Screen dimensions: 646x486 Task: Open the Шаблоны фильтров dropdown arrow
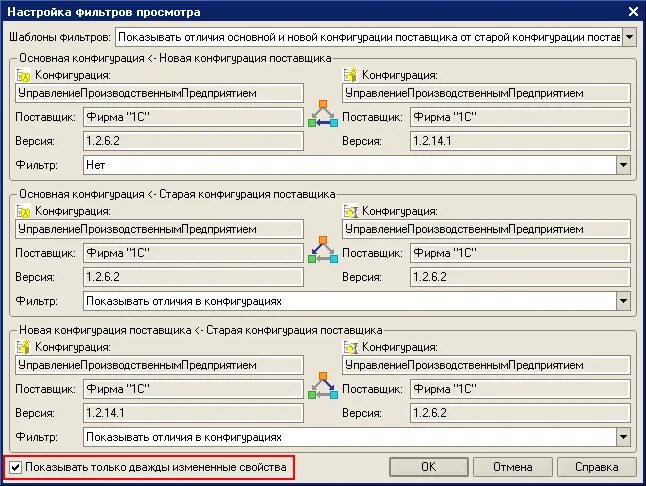pyautogui.click(x=629, y=37)
